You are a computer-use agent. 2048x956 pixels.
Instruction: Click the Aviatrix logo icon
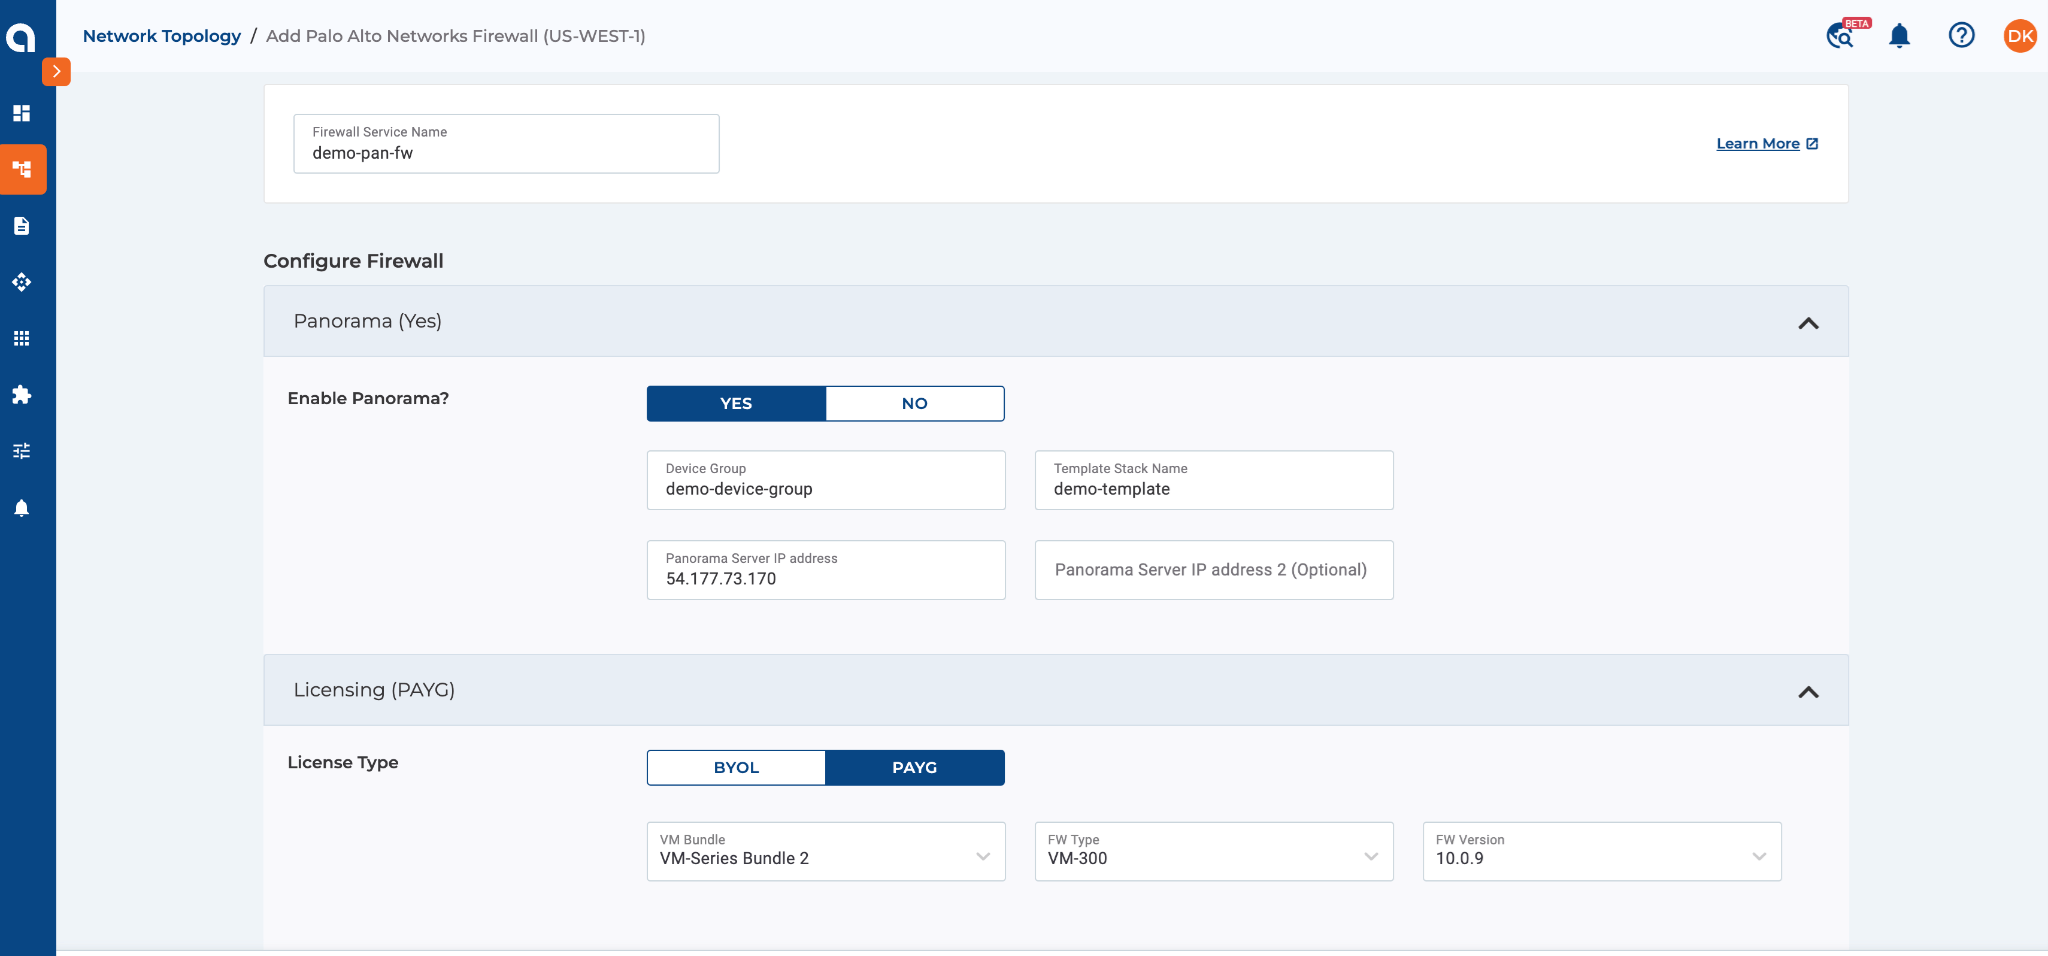tap(21, 37)
